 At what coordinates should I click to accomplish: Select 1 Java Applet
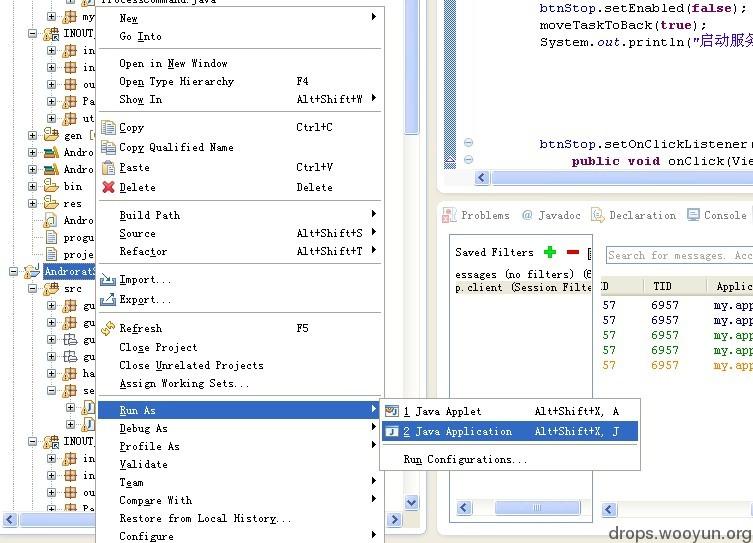click(x=510, y=411)
